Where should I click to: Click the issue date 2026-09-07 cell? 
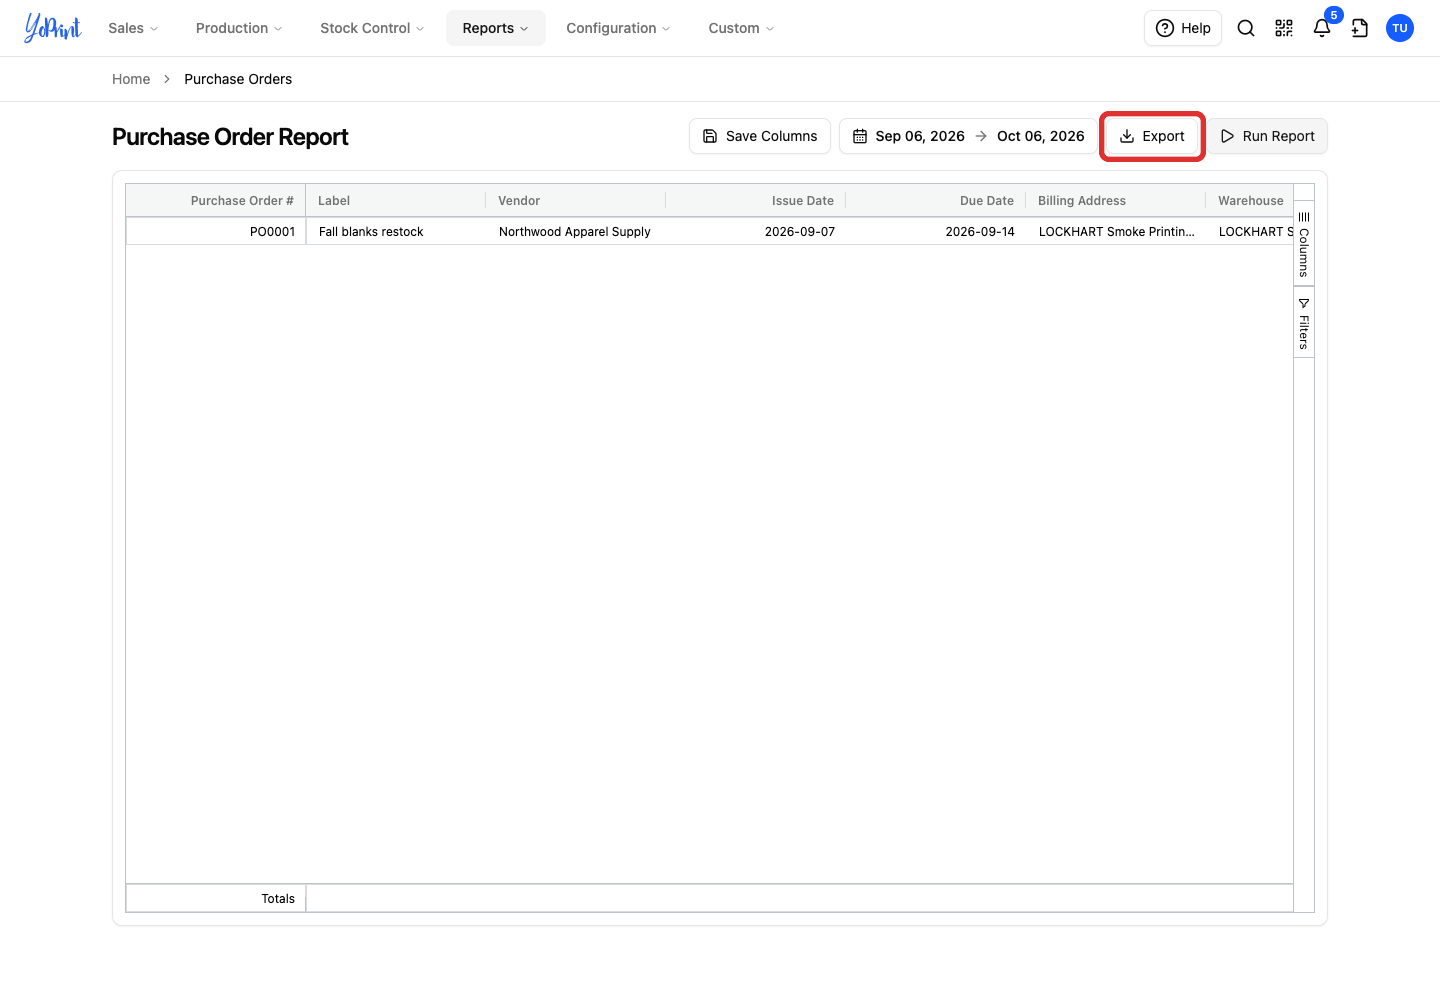(756, 231)
